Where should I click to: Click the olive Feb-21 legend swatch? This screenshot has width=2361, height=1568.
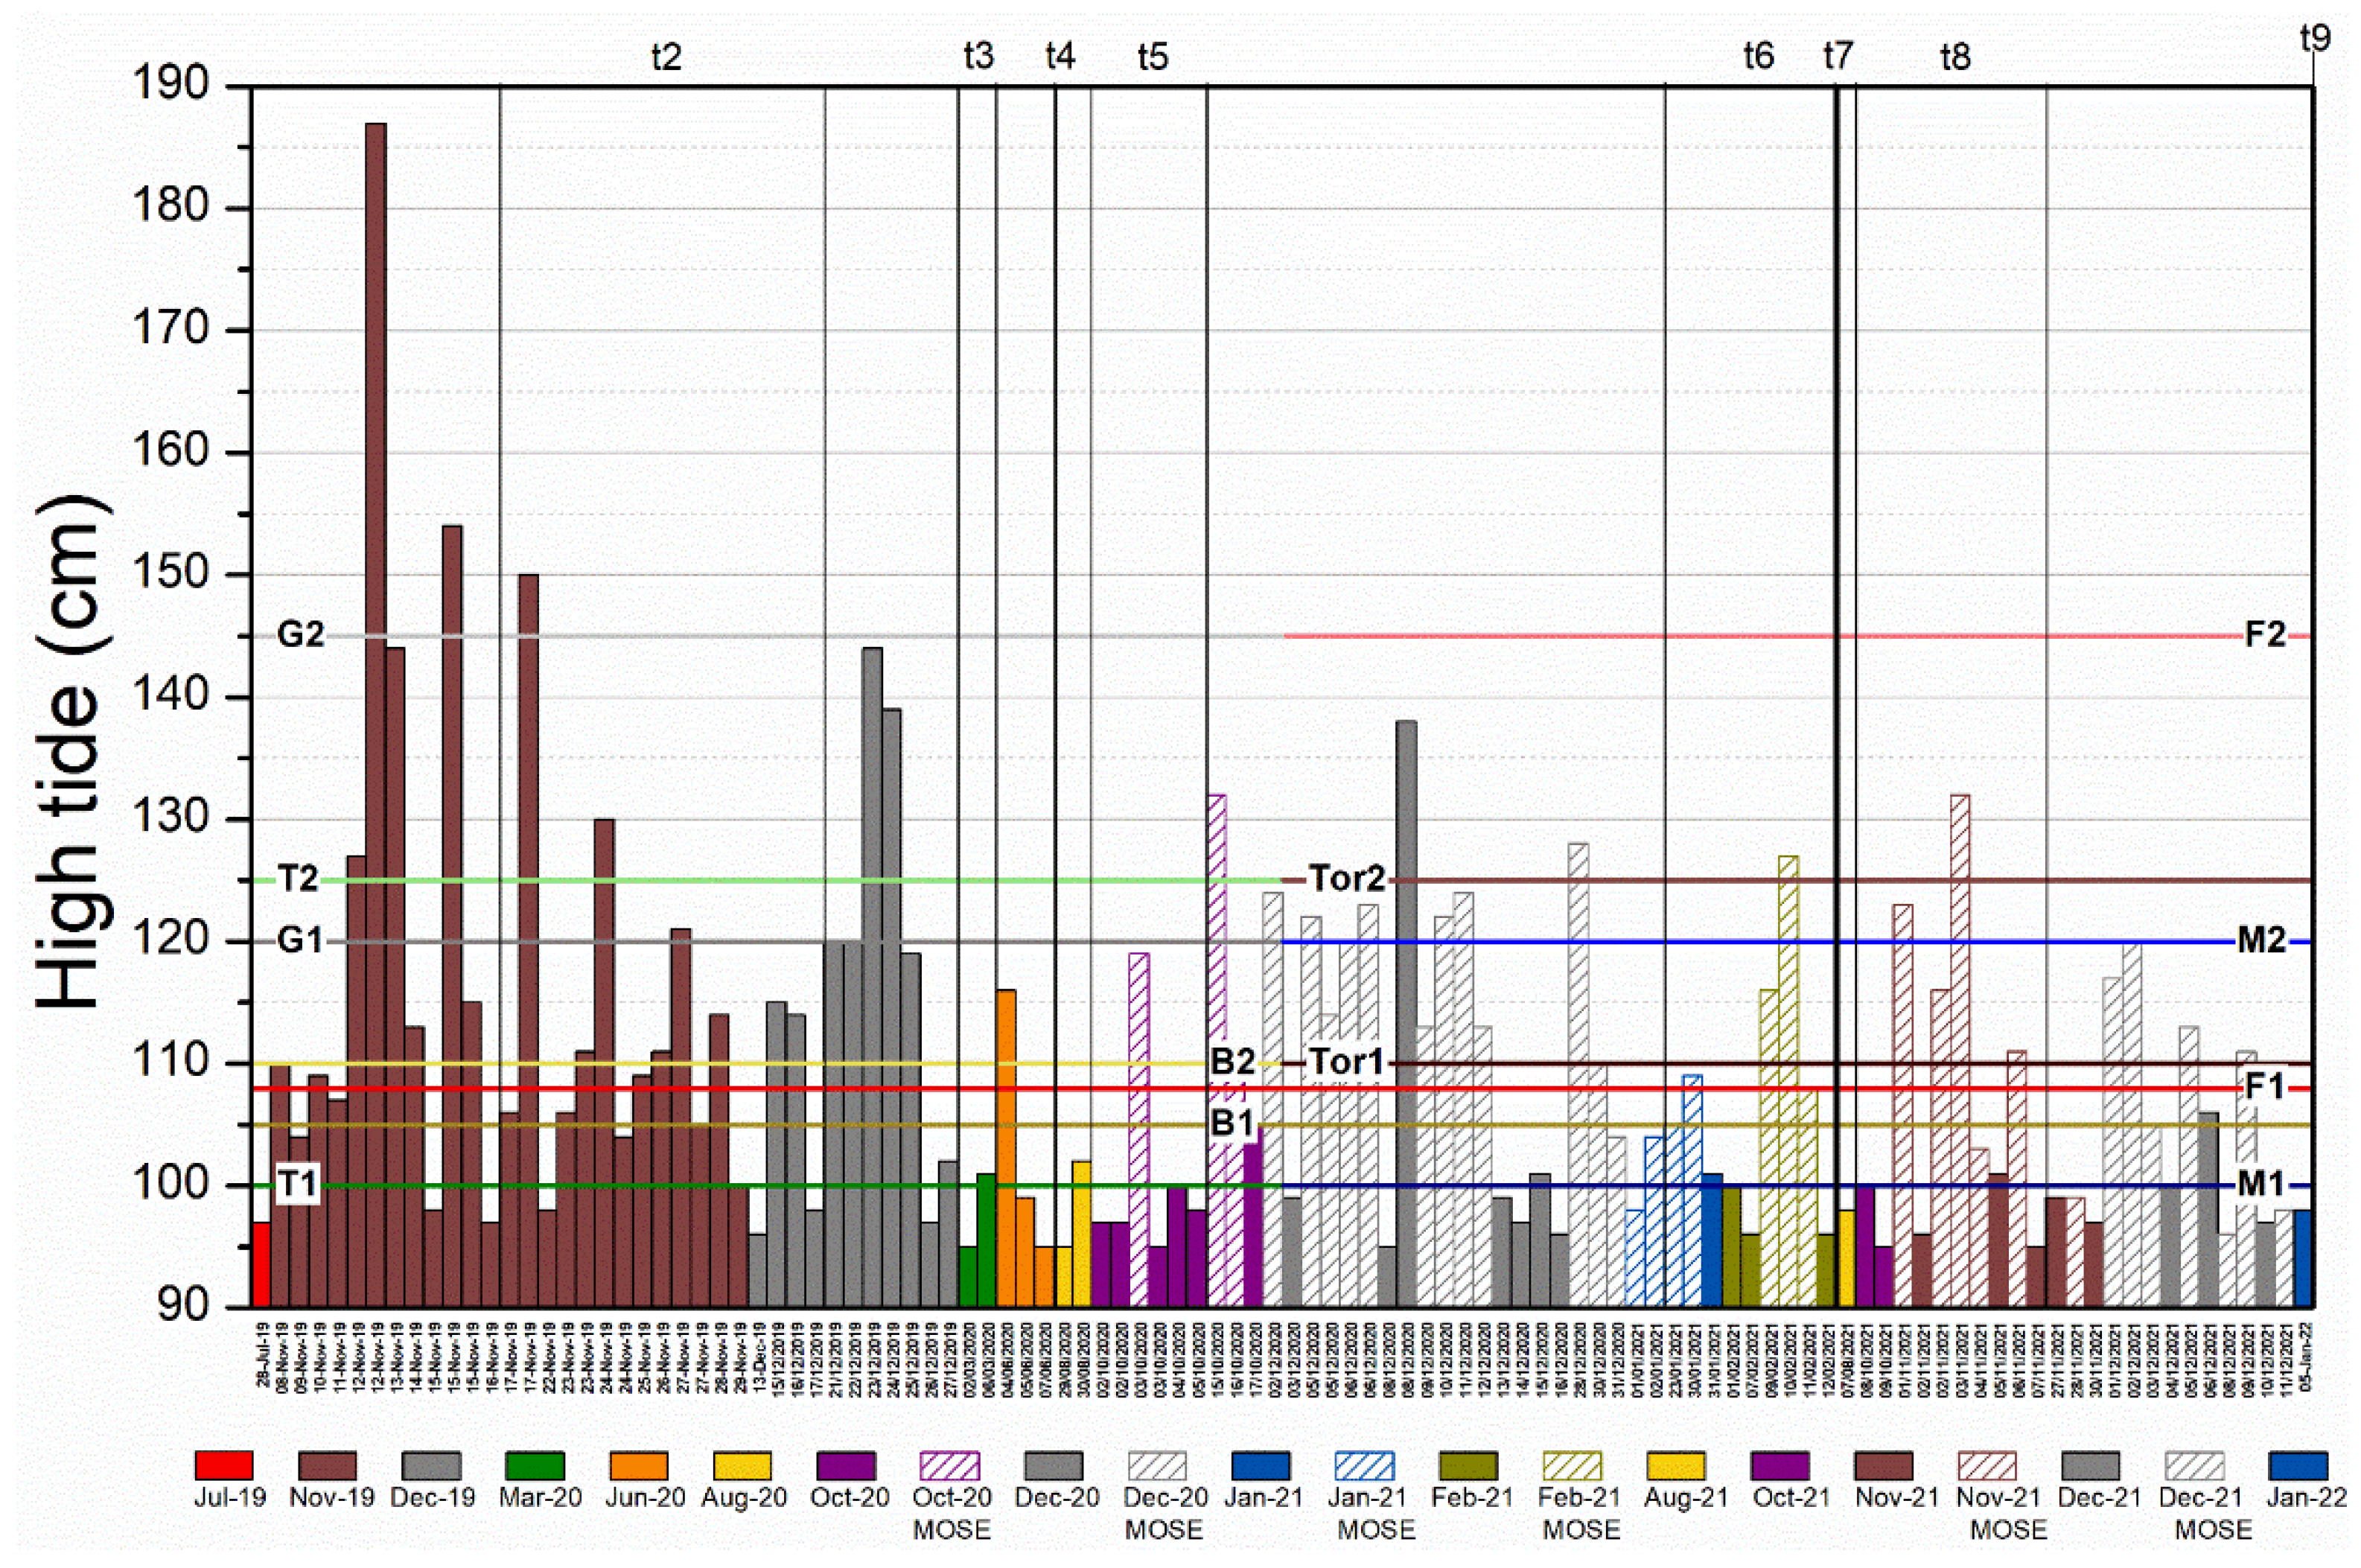[x=1469, y=1466]
